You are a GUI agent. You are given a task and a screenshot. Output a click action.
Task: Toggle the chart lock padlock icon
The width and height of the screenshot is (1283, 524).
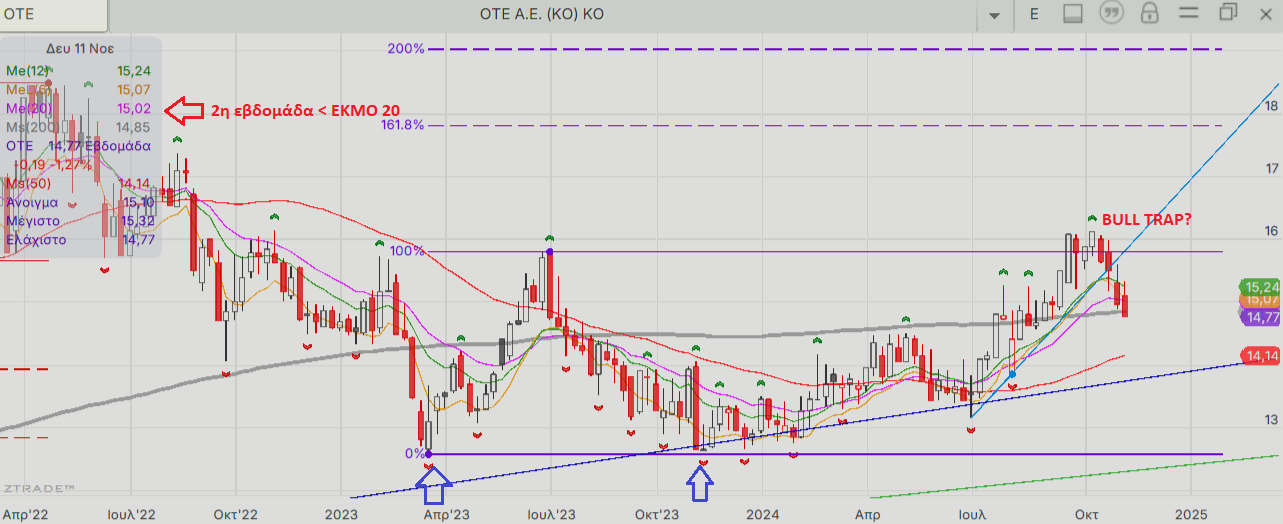pyautogui.click(x=1150, y=14)
